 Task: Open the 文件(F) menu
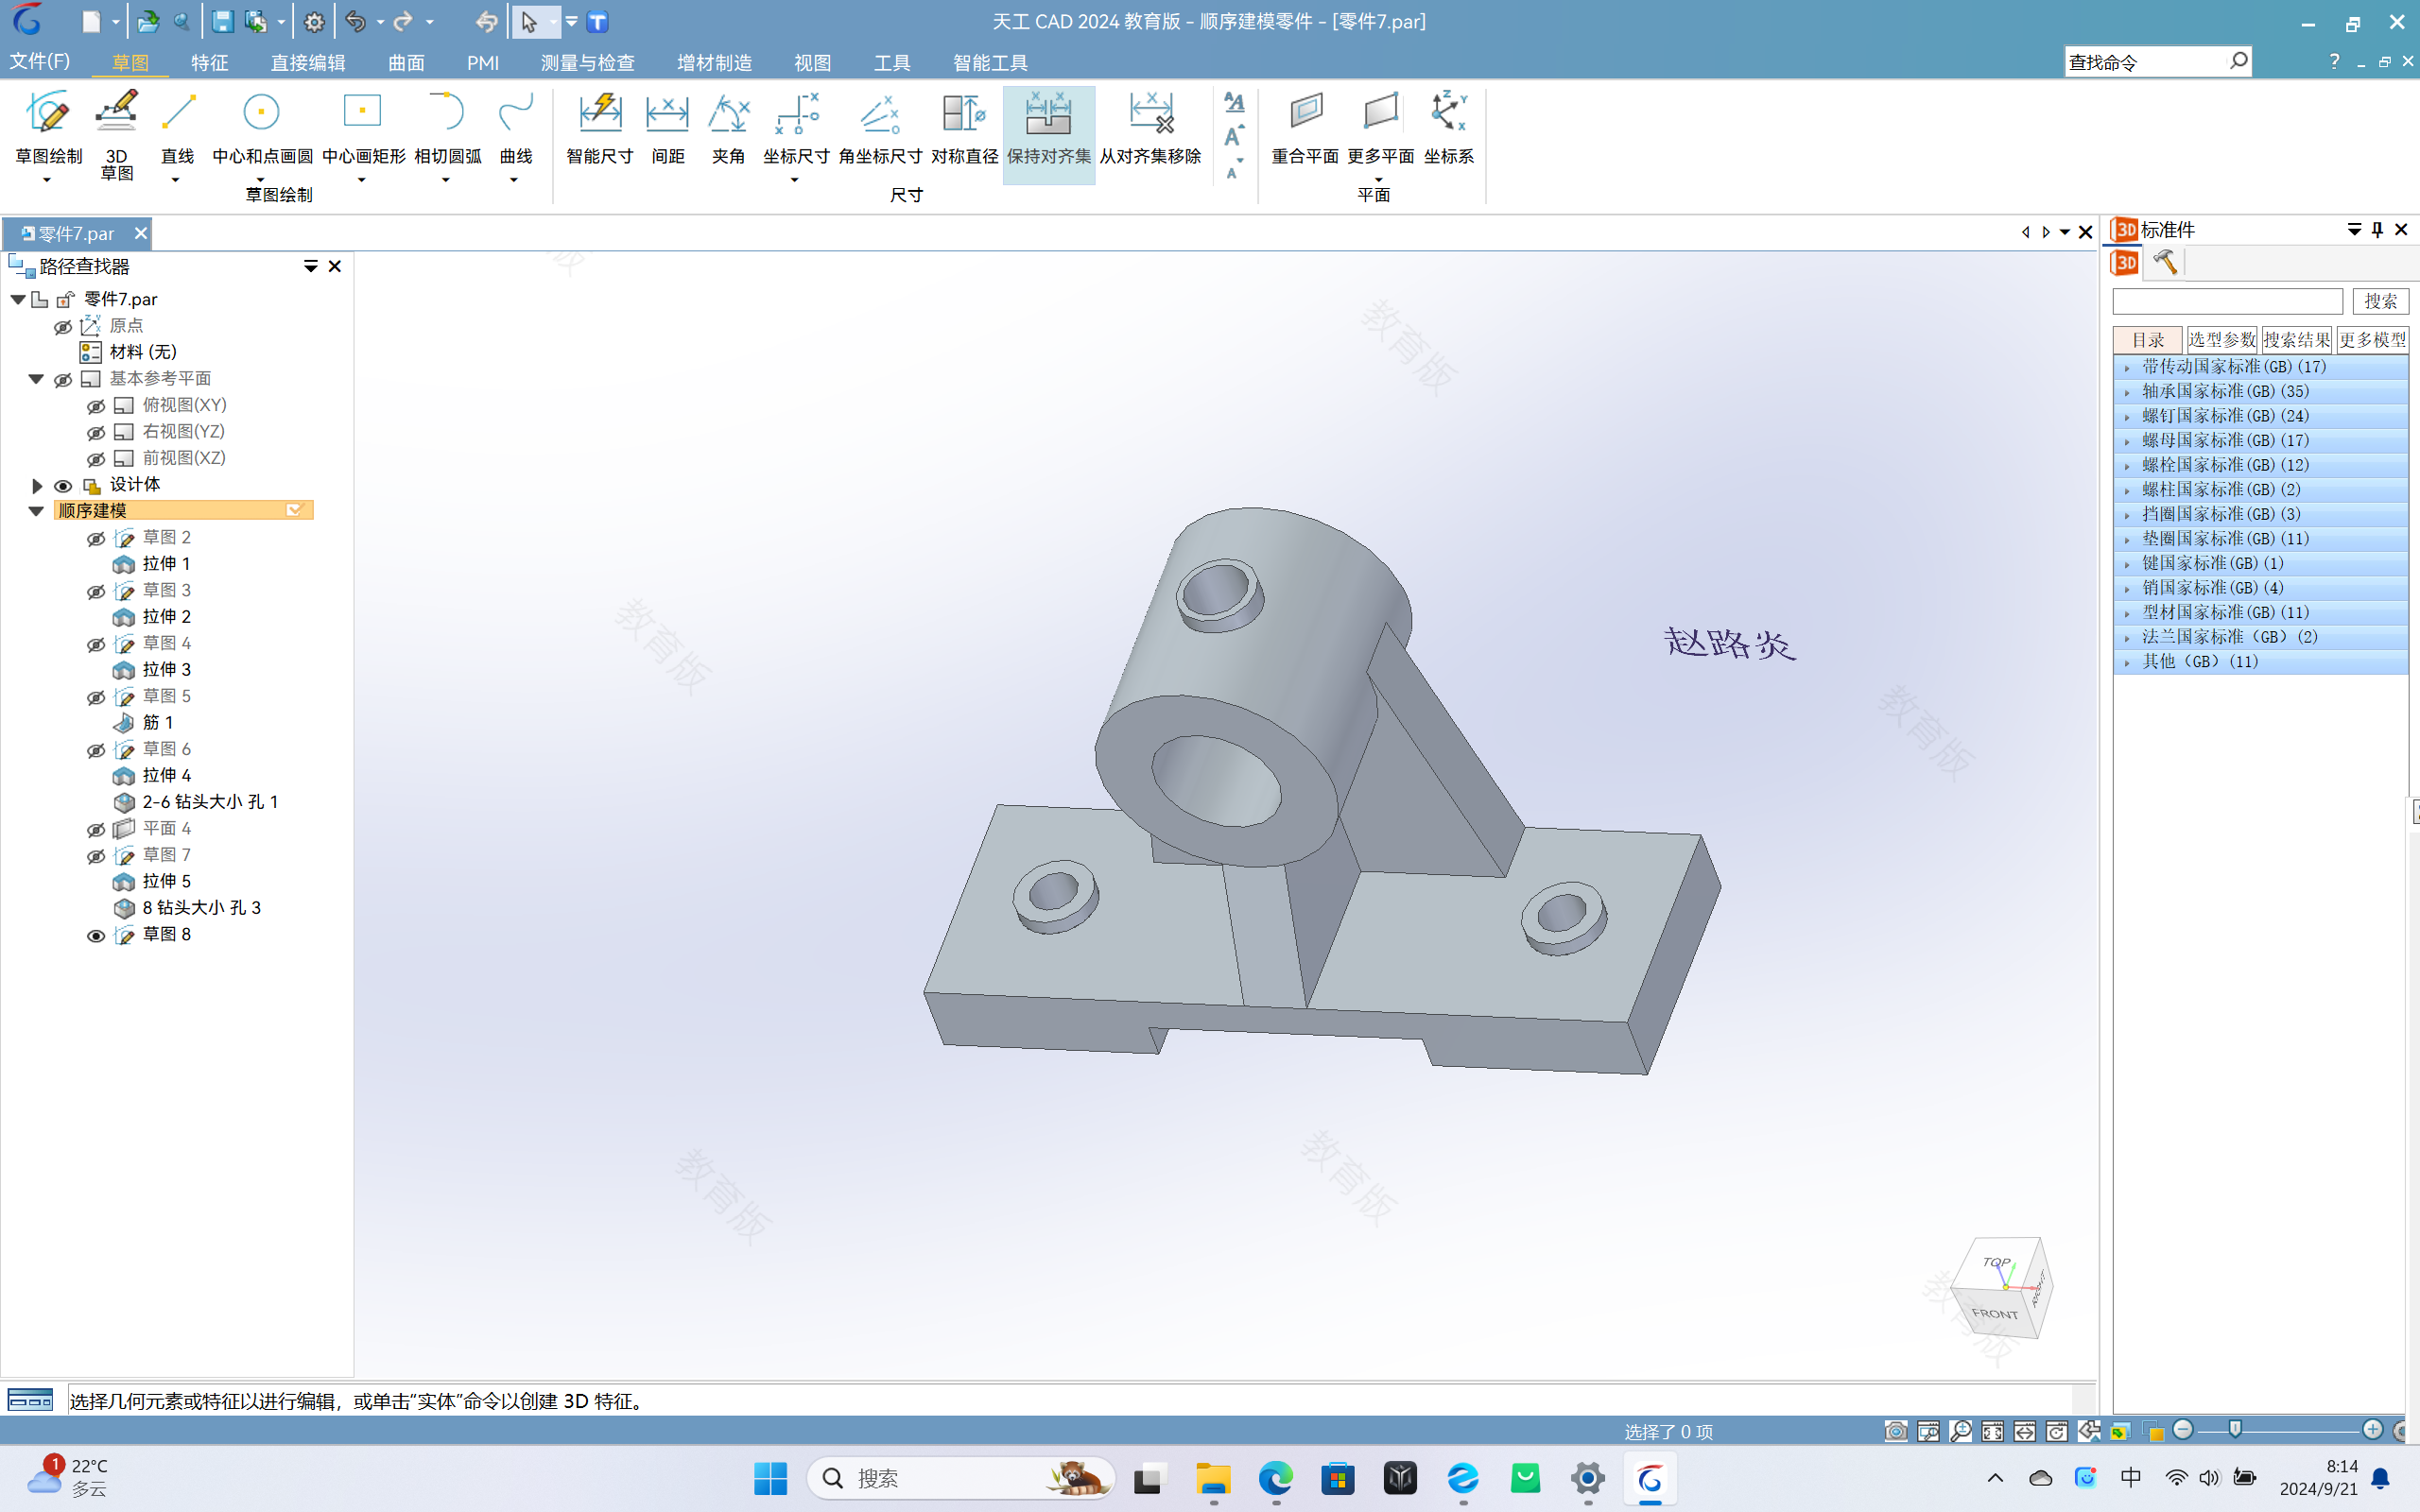coord(40,61)
